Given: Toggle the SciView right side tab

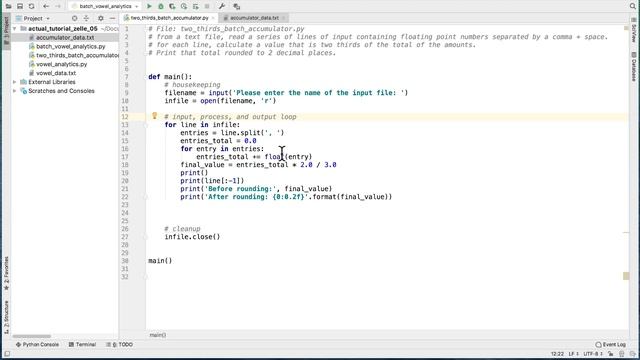Looking at the screenshot, I should point(634,31).
